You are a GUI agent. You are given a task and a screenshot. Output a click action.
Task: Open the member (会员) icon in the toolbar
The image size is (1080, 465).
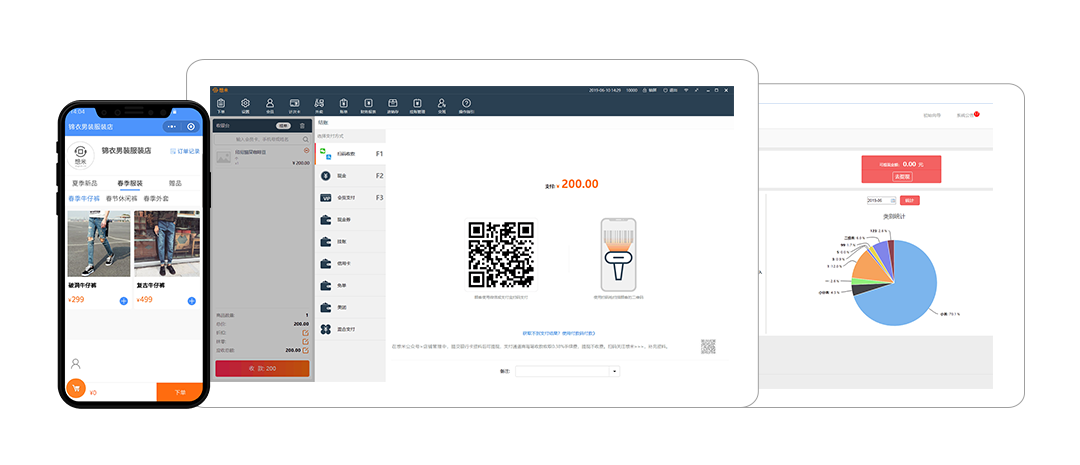click(x=270, y=103)
